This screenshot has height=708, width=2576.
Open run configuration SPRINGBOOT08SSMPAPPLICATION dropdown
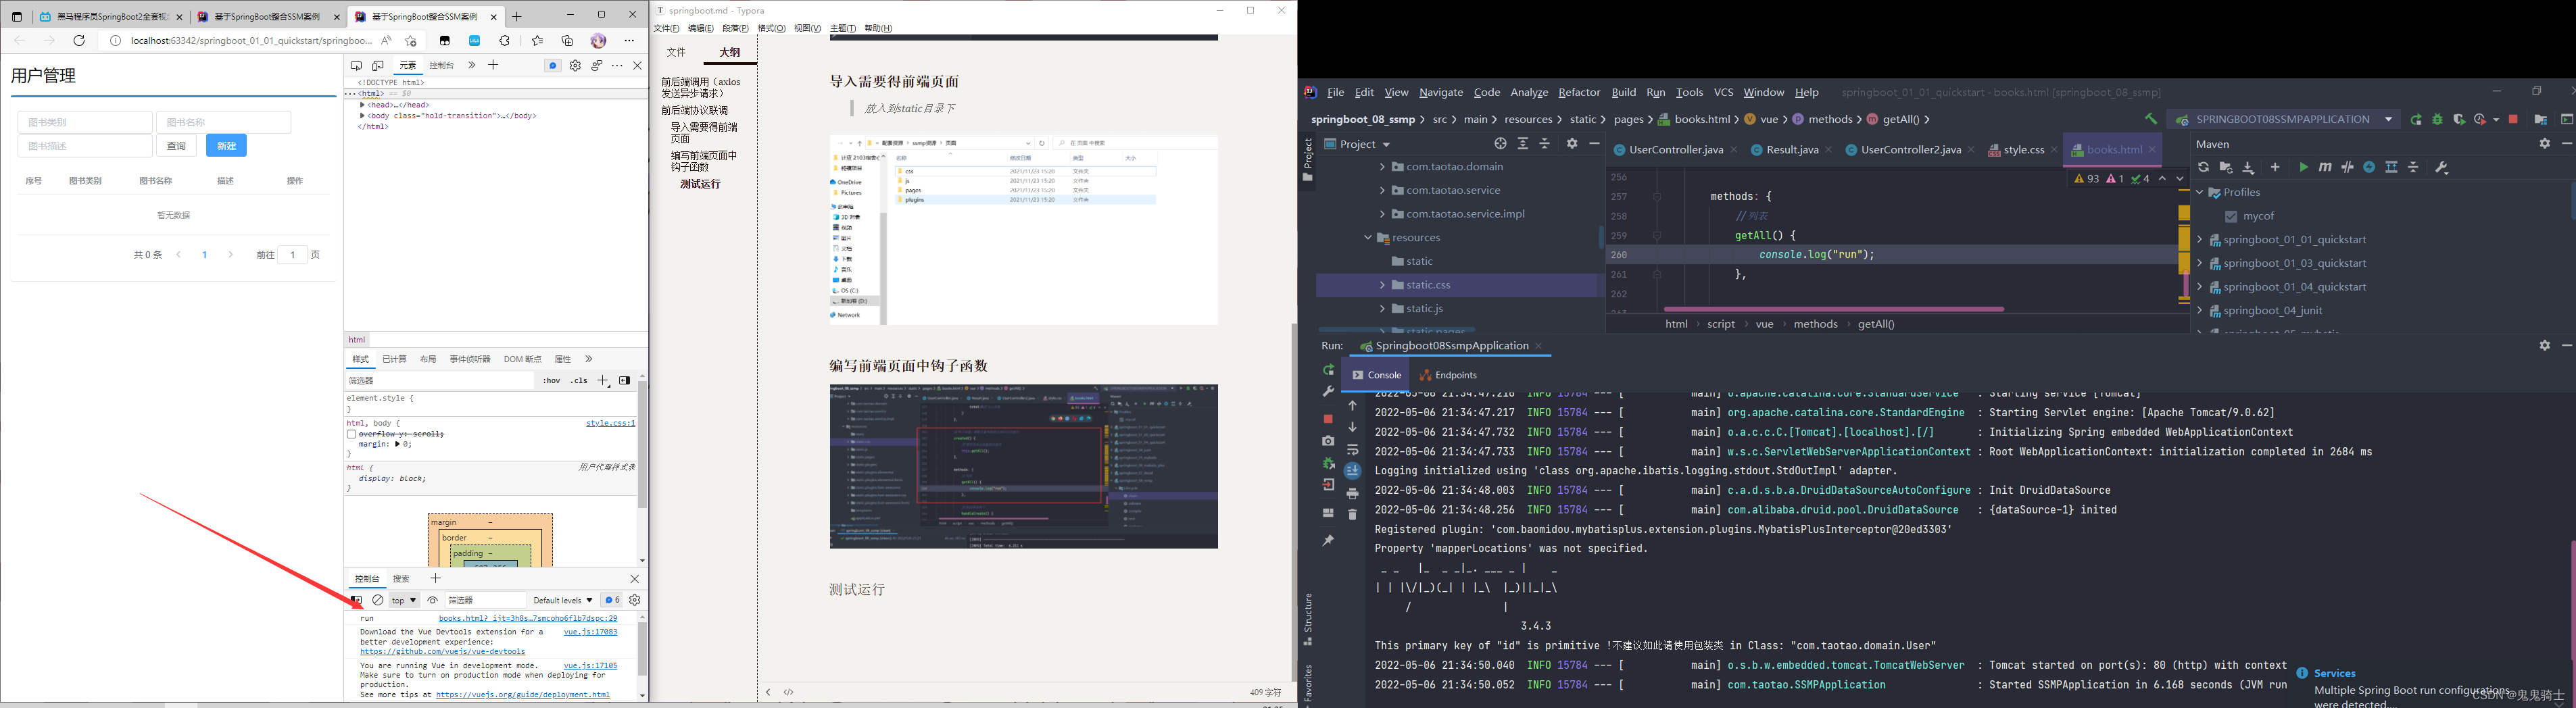pos(2285,119)
